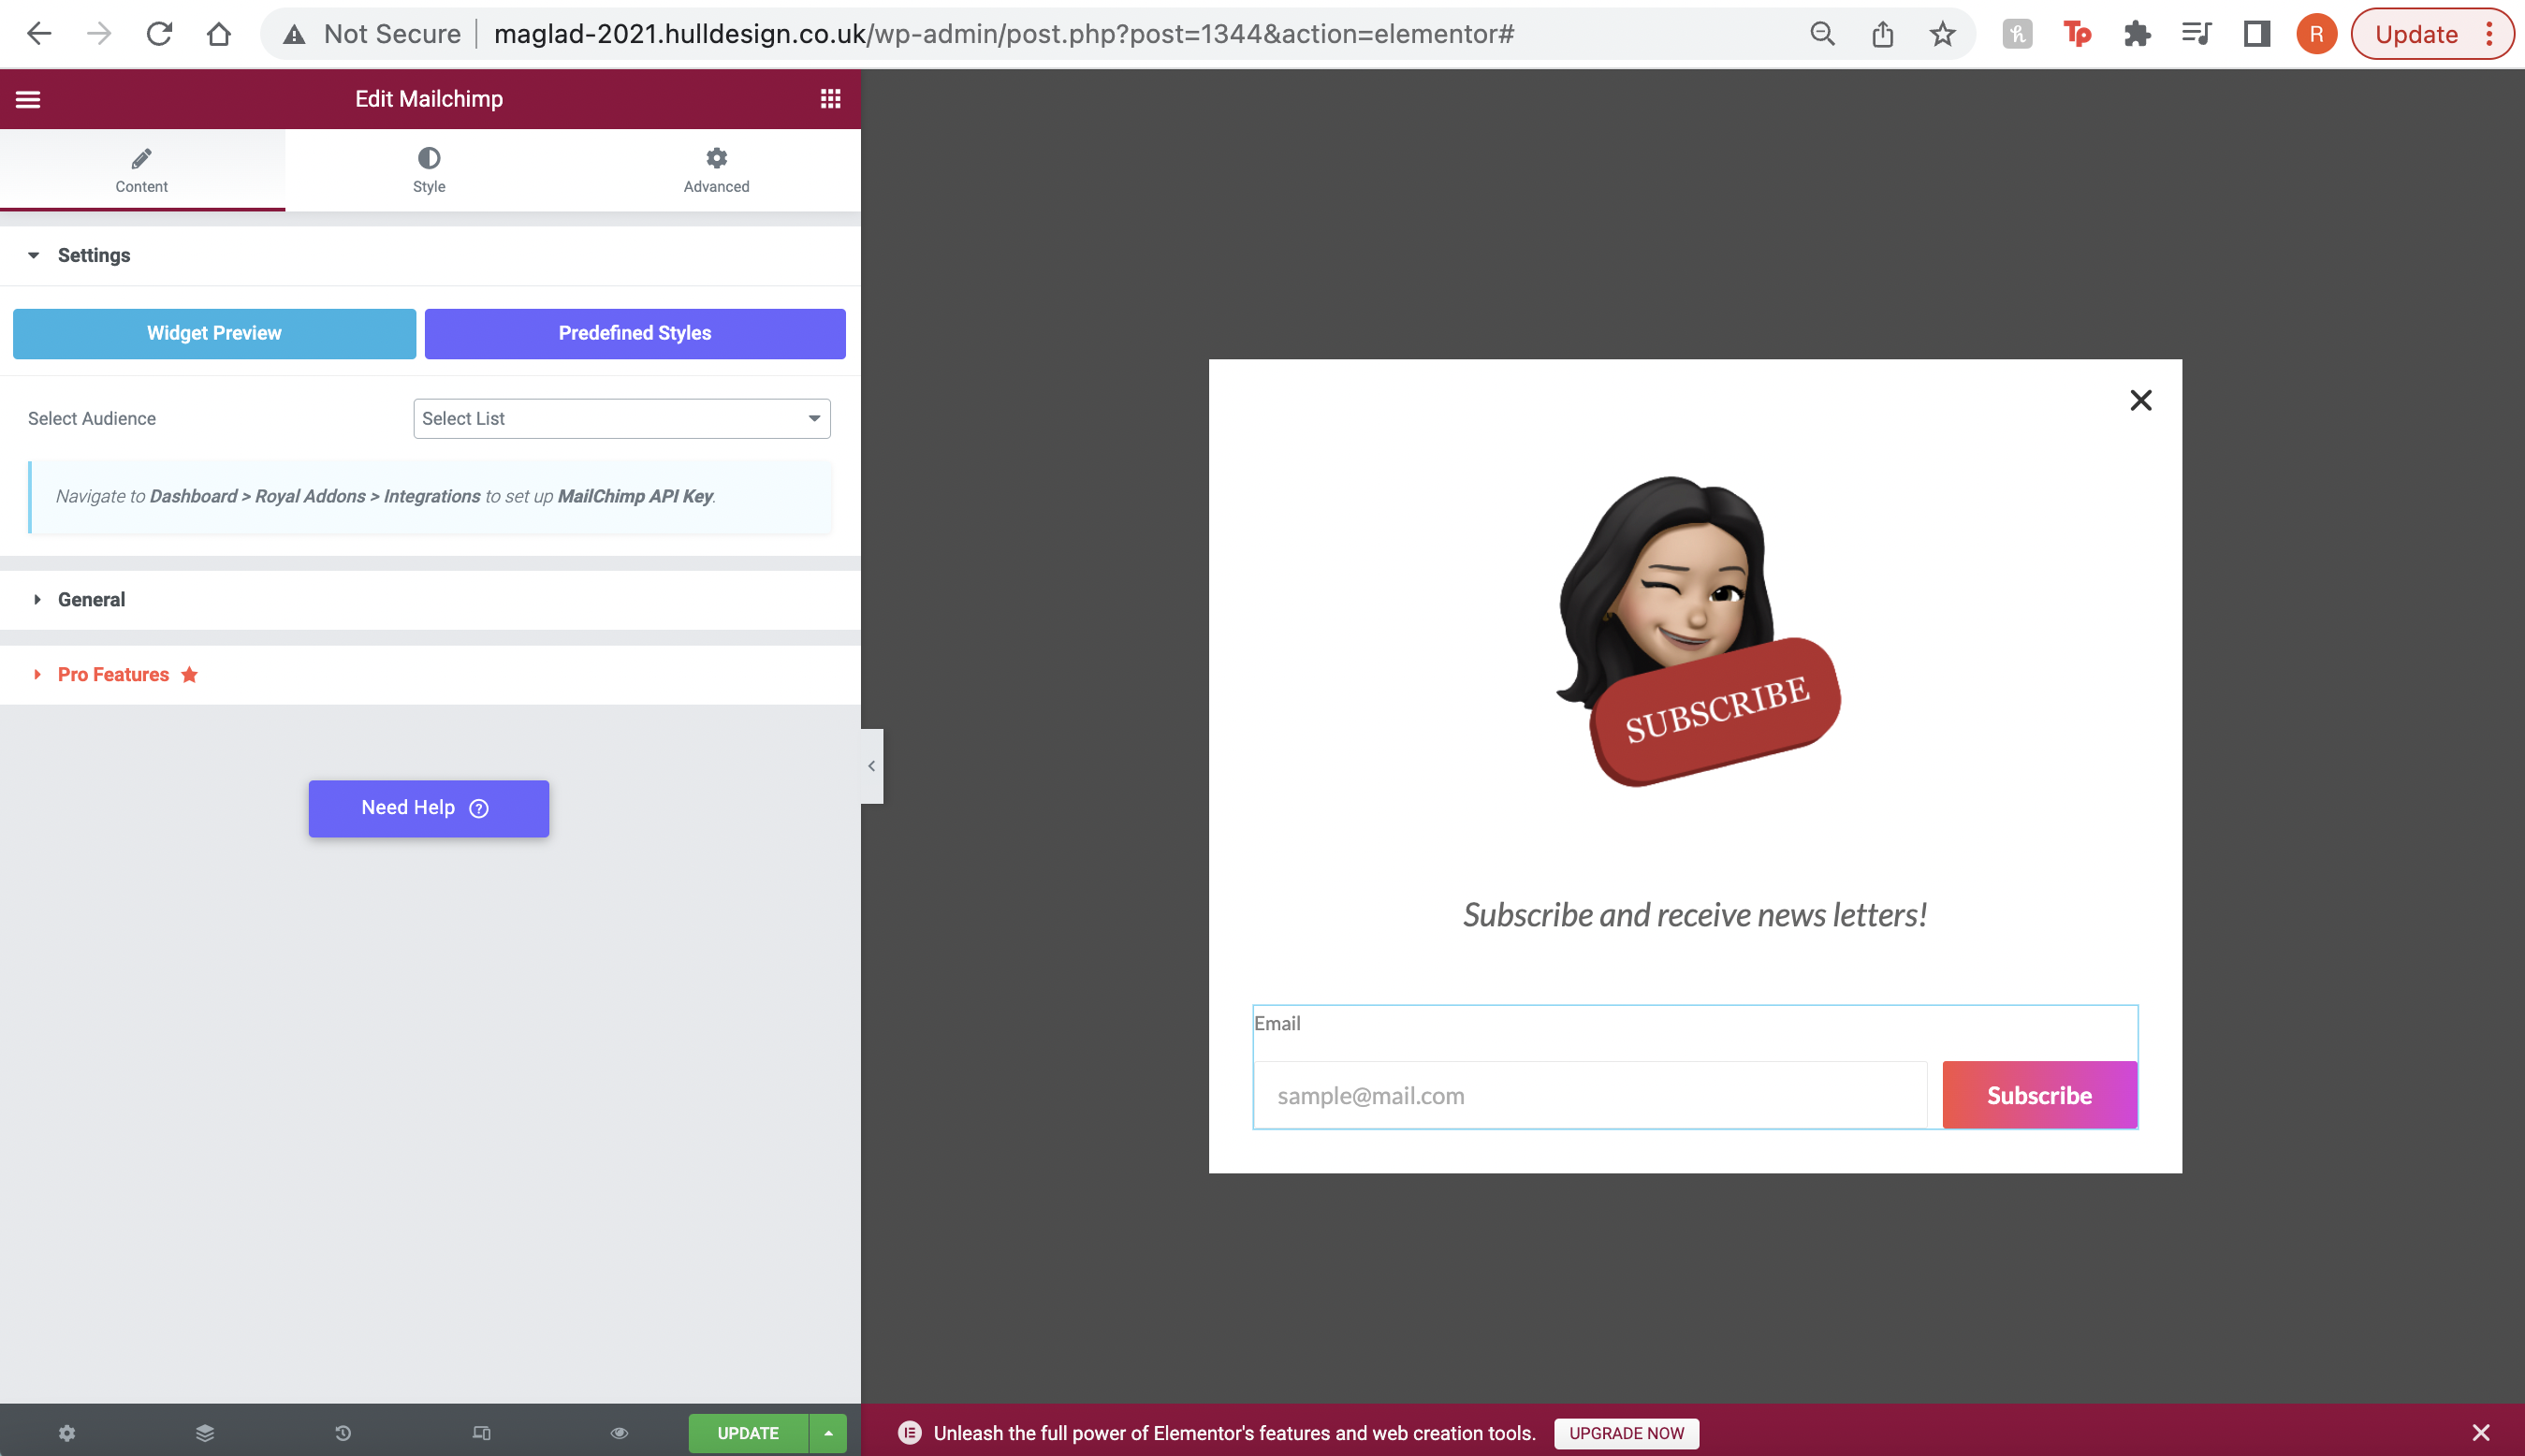Click the Widget Preview button
This screenshot has height=1456, width=2525.
(214, 333)
